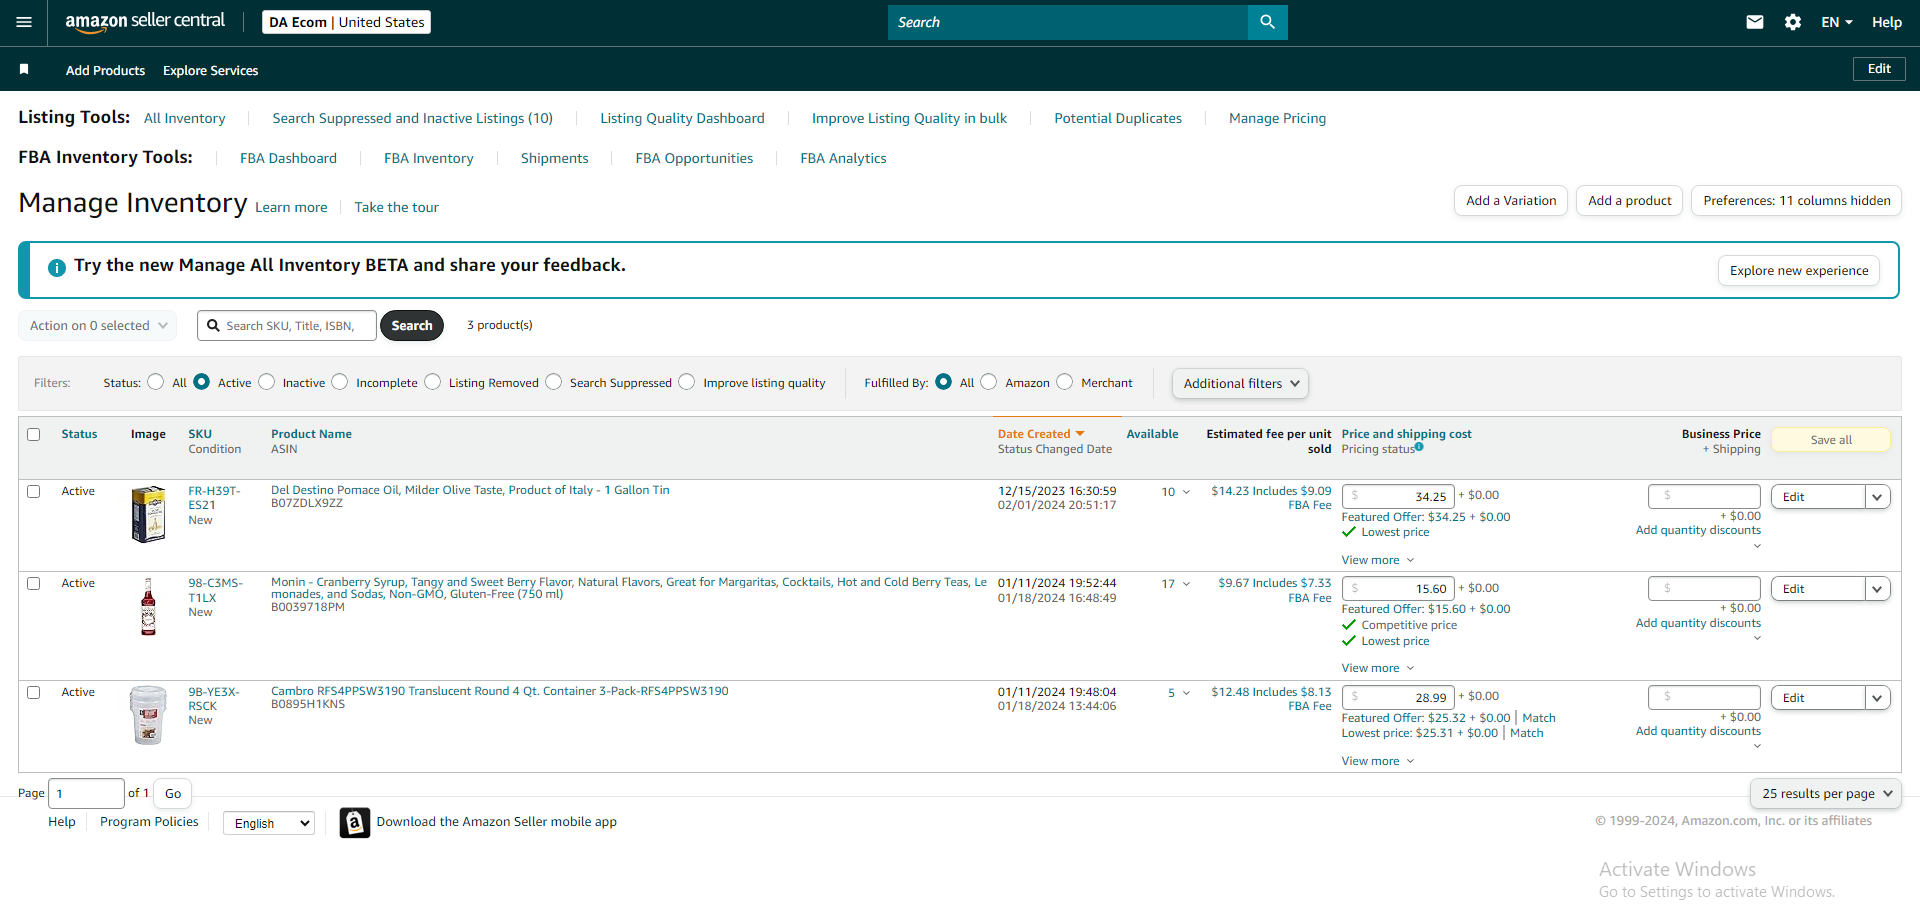
Task: Tick the select-all checkbox in table header
Action: coord(34,434)
